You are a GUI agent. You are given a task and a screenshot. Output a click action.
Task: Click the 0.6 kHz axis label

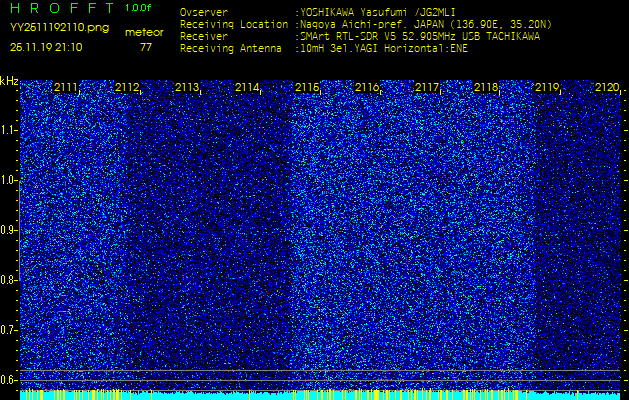click(8, 380)
